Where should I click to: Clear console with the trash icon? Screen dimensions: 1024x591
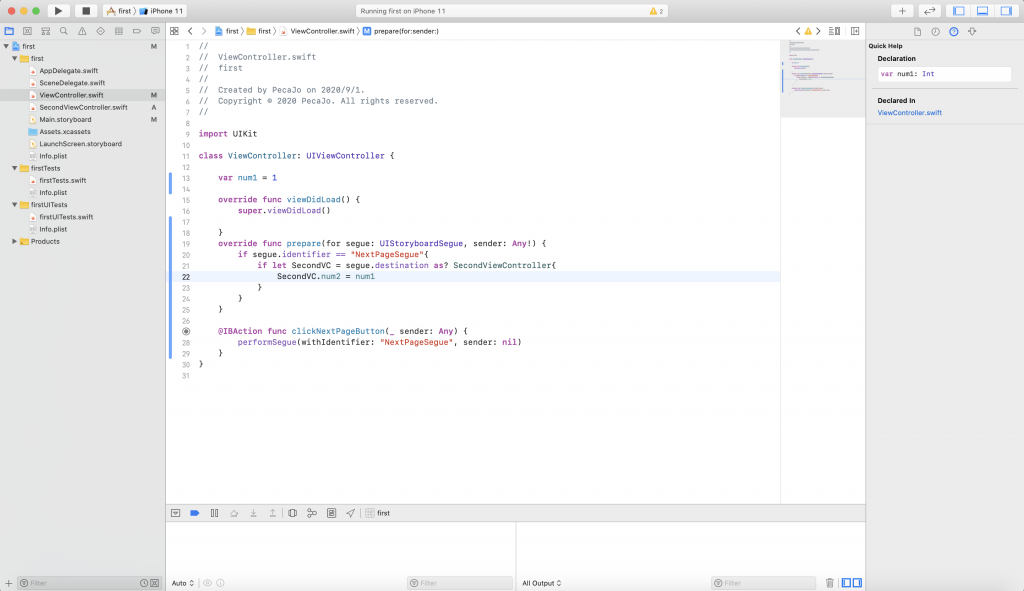click(829, 583)
